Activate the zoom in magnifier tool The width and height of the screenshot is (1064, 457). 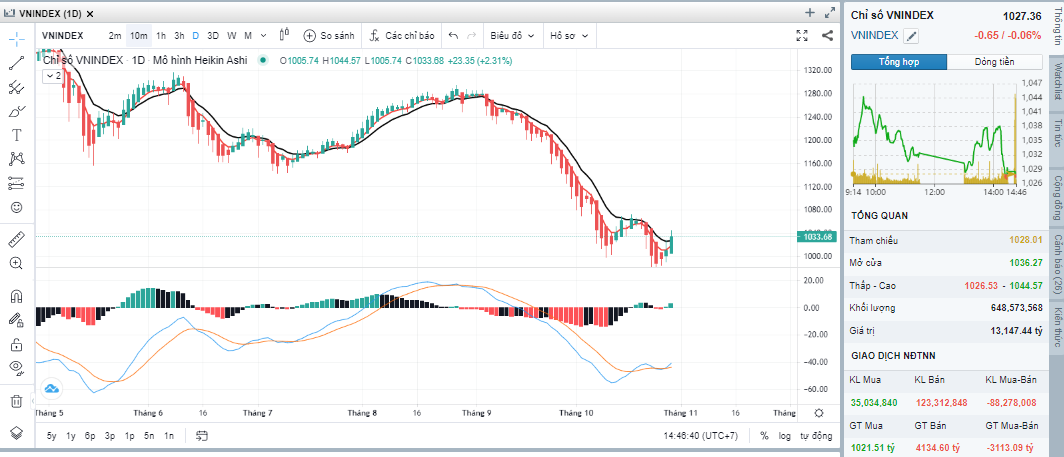coord(16,263)
